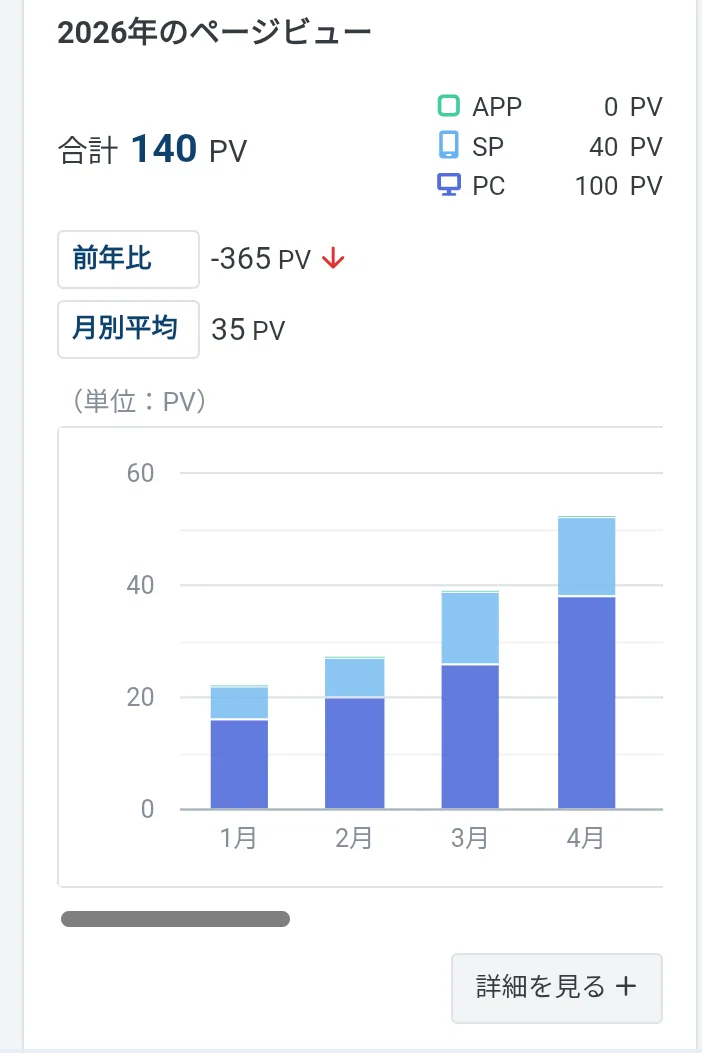Click the light blue SP segment of 3月 bar

(x=470, y=629)
